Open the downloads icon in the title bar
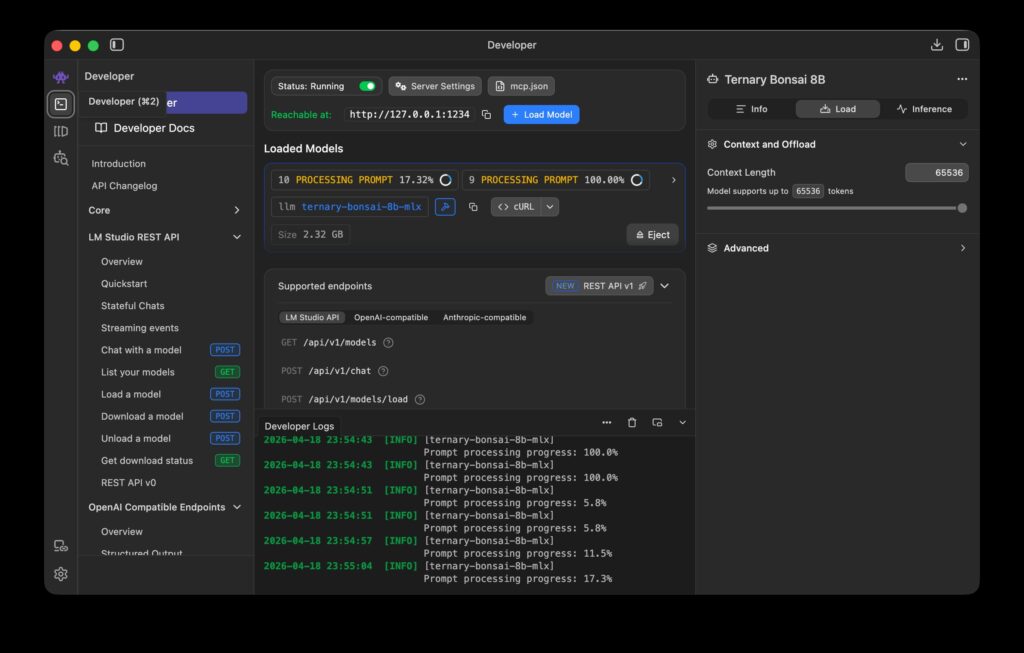1024x653 pixels. pos(936,45)
